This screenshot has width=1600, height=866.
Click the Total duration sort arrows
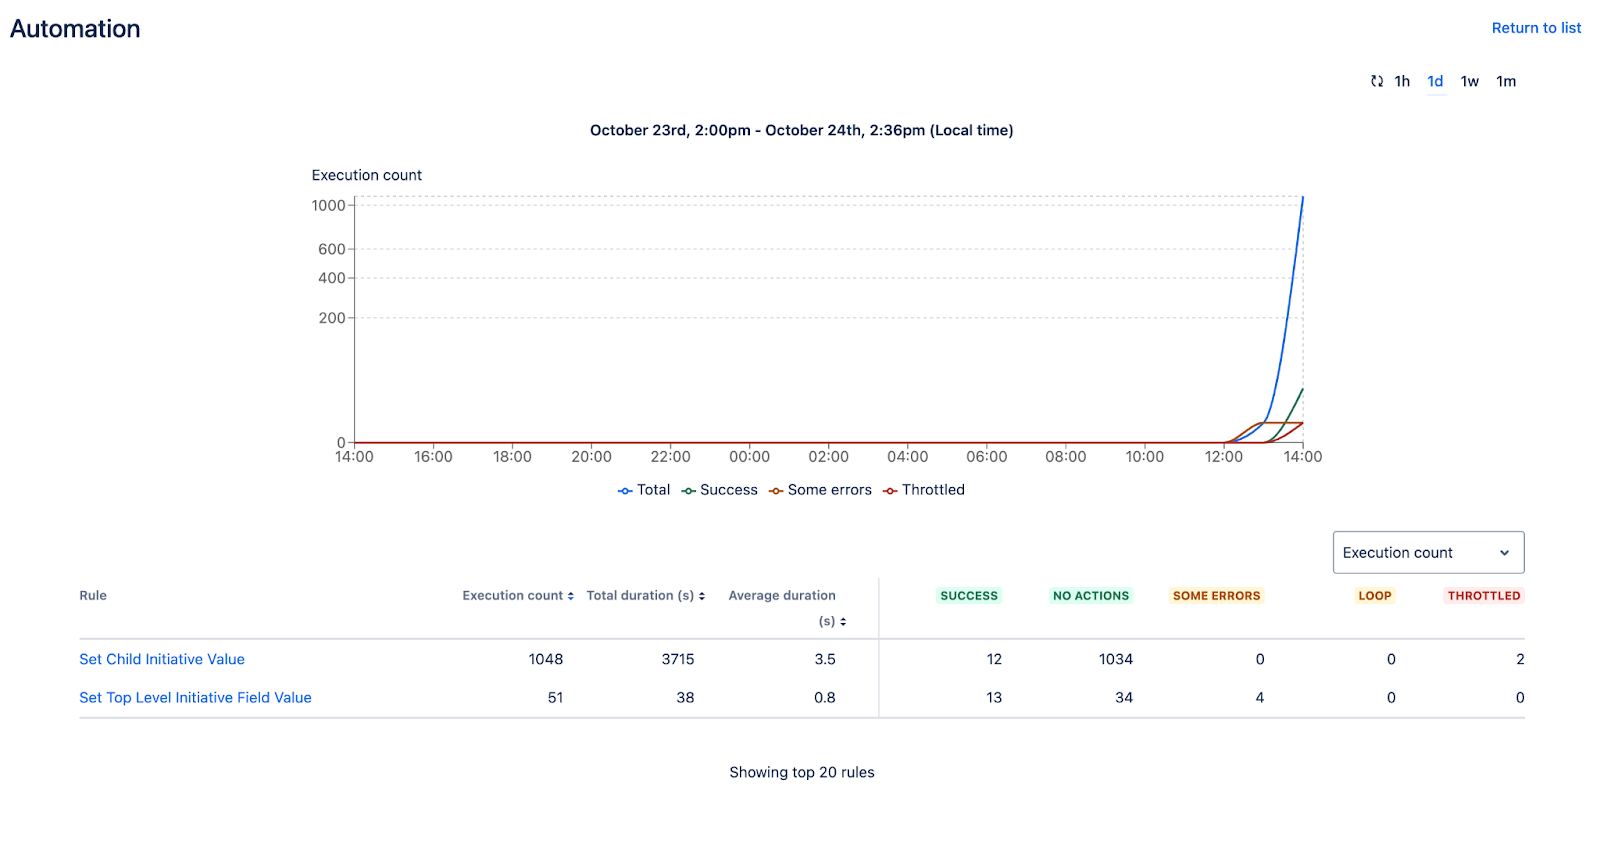(702, 596)
